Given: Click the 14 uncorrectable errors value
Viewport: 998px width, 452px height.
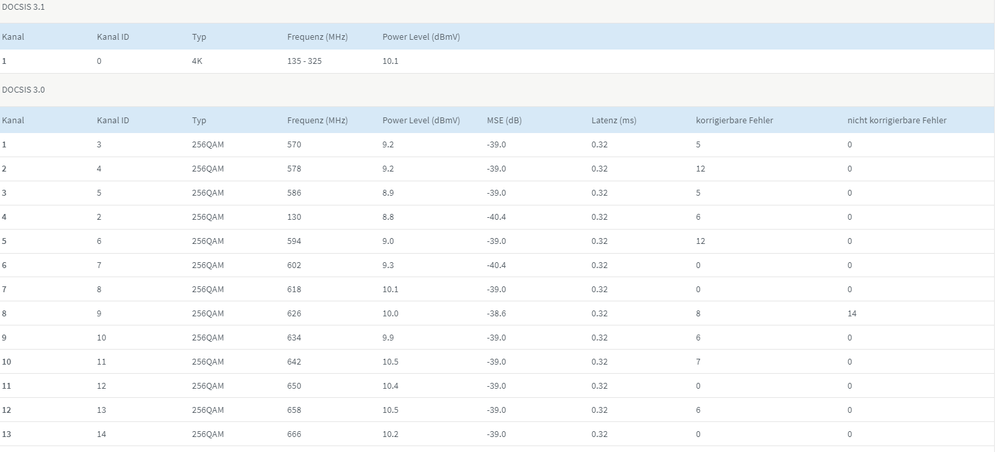Looking at the screenshot, I should tap(852, 314).
